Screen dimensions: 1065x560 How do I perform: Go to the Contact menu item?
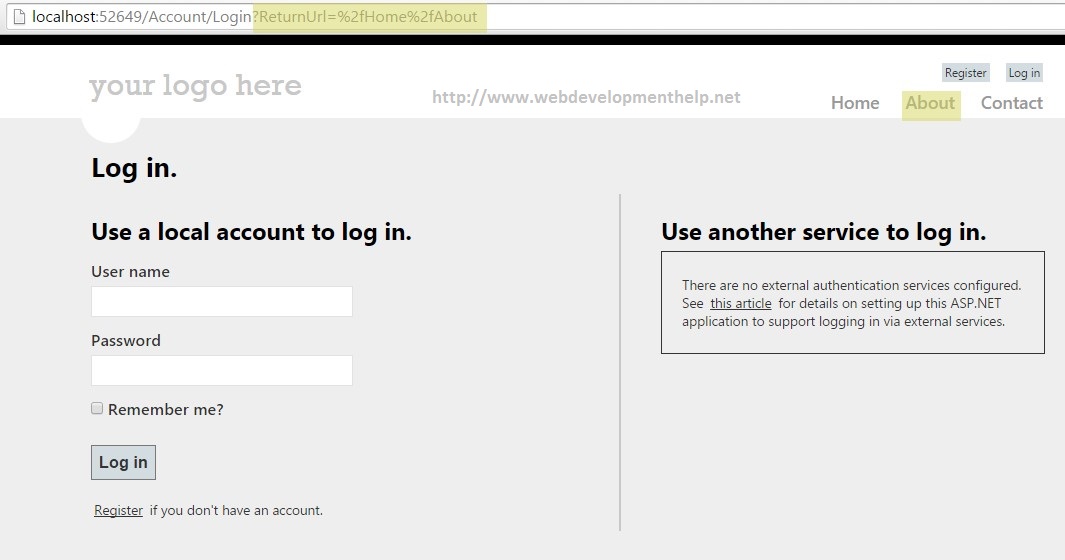tap(1011, 103)
